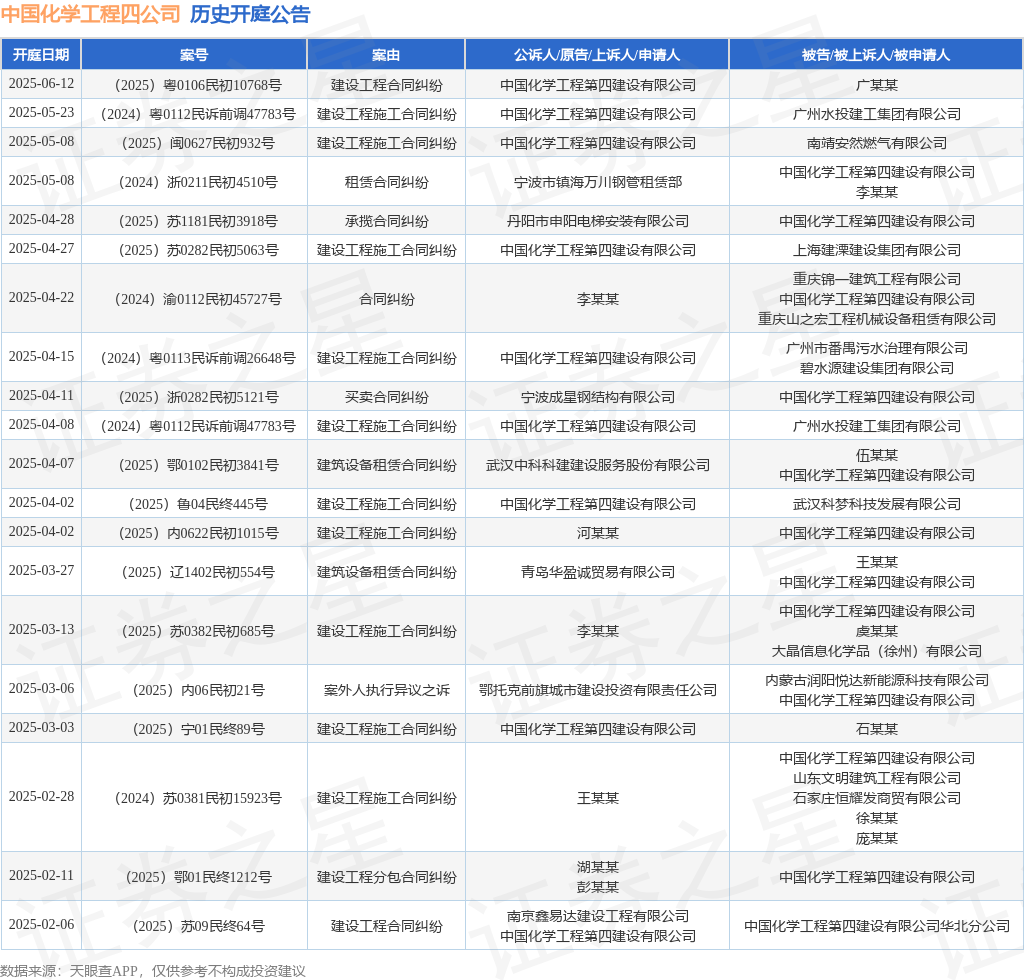Click plaintiff 宁波市镇海万川钢管租赁部
1024x980 pixels.
coord(598,182)
